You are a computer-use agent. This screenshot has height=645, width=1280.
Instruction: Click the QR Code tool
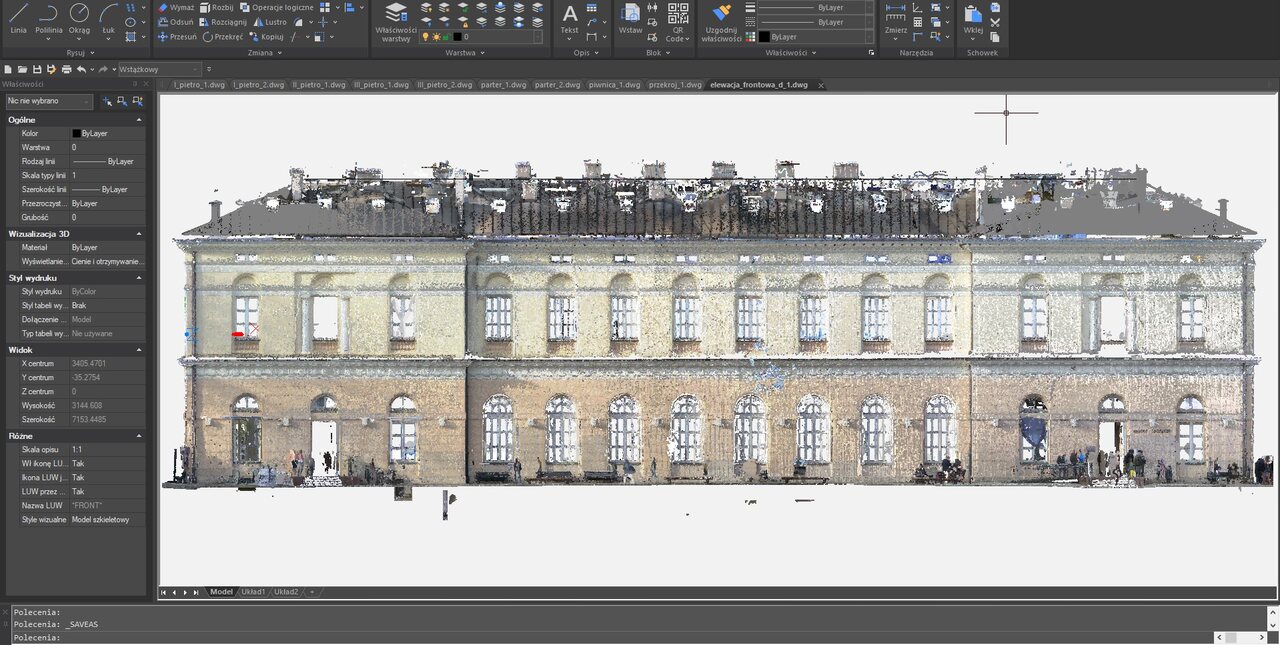coord(678,20)
